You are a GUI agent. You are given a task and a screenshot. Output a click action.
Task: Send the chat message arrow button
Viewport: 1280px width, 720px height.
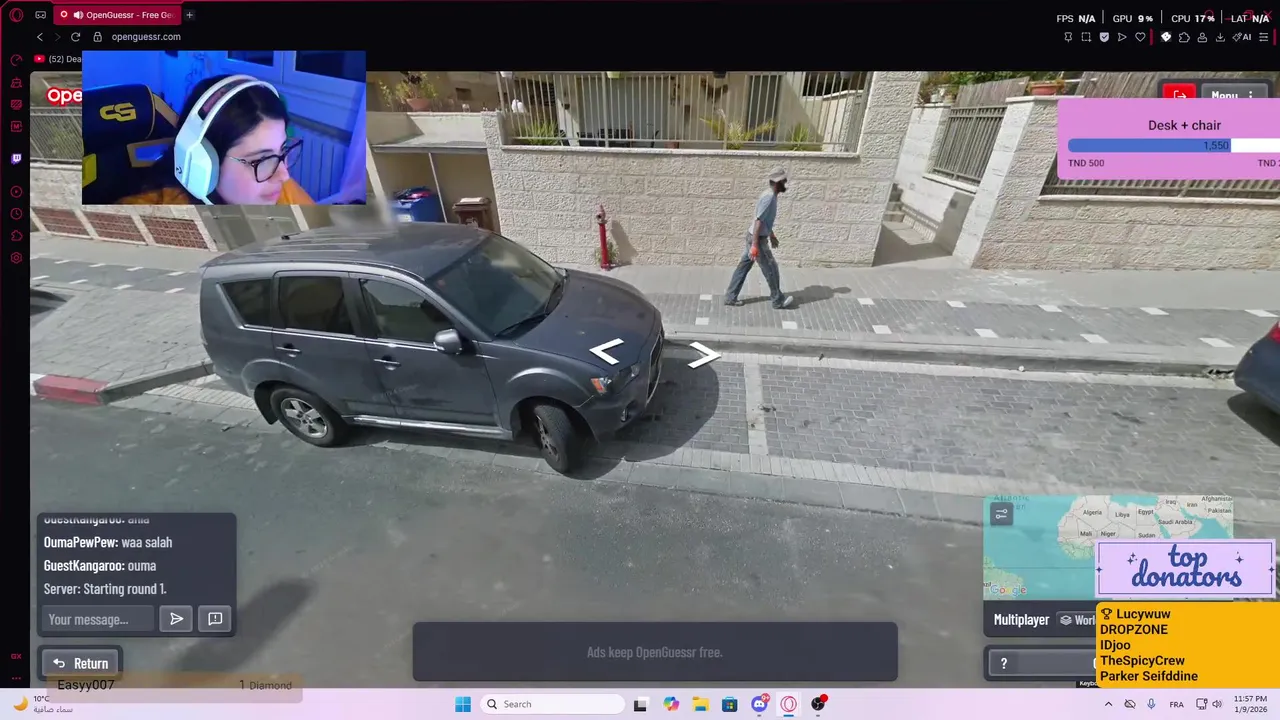tap(177, 619)
